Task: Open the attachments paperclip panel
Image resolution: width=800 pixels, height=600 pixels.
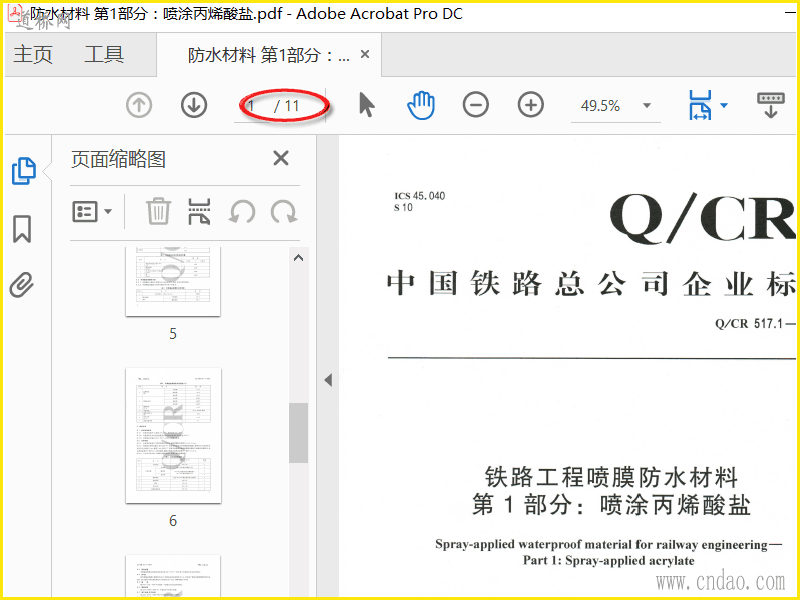Action: [22, 285]
